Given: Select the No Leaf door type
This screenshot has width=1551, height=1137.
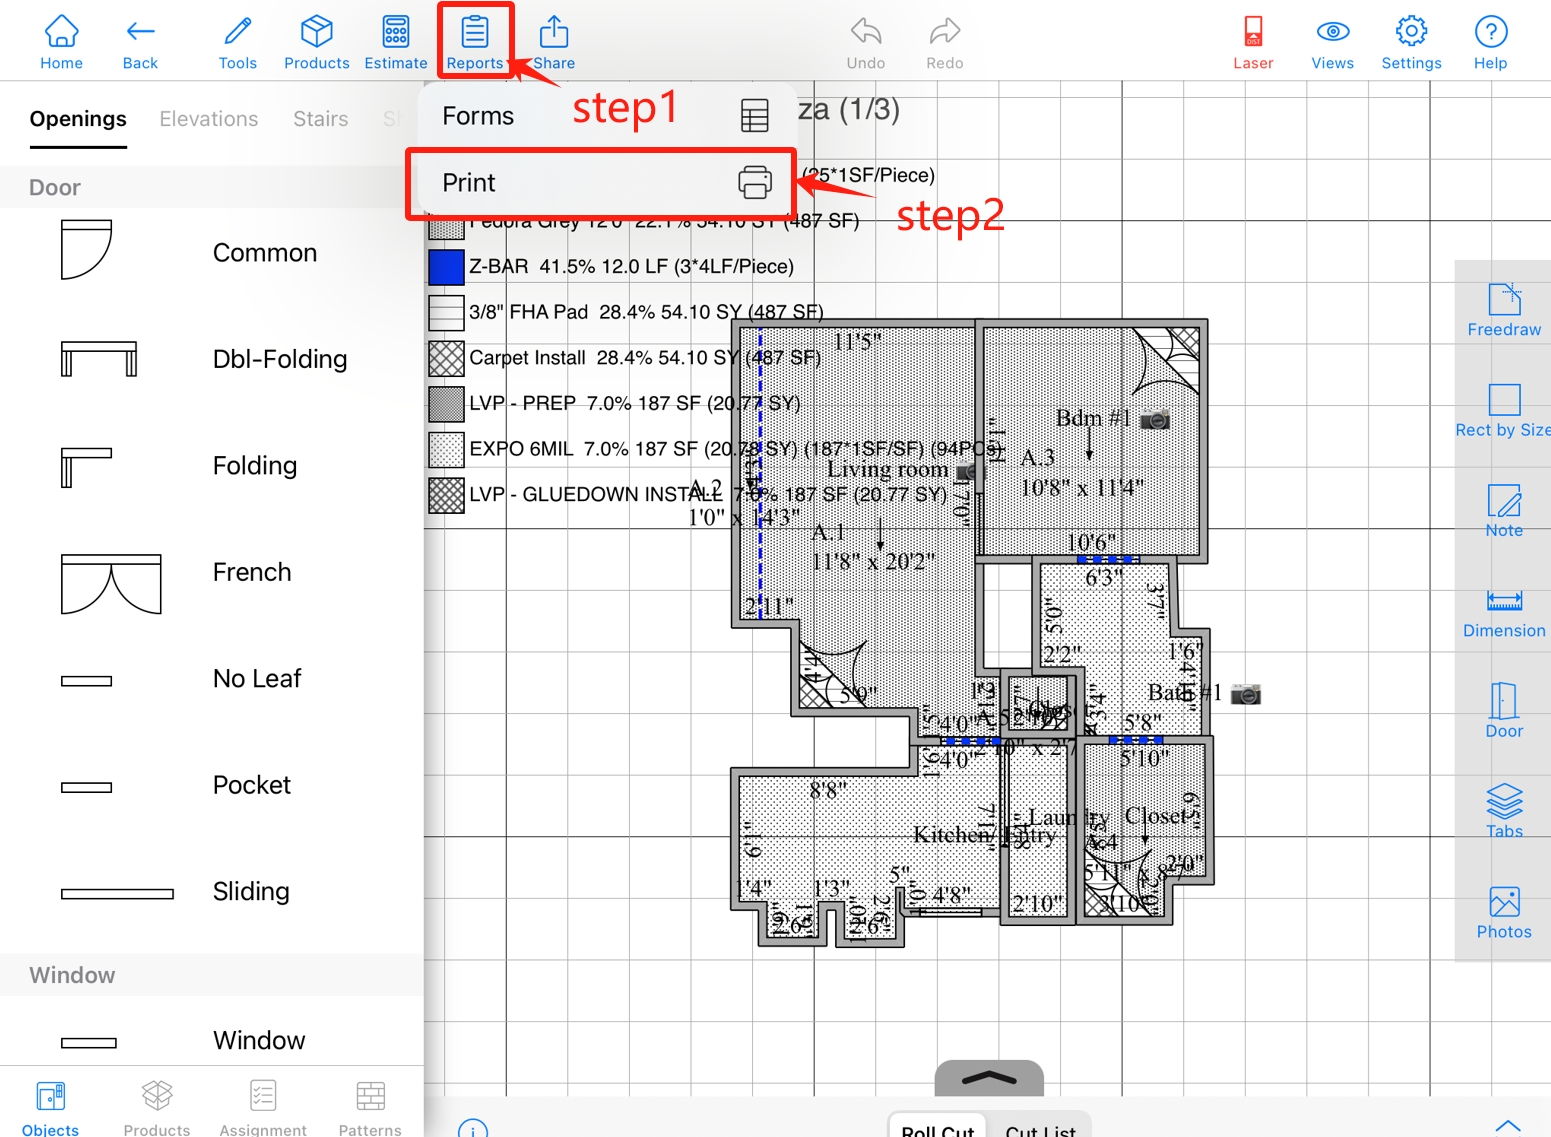Looking at the screenshot, I should click(x=212, y=679).
